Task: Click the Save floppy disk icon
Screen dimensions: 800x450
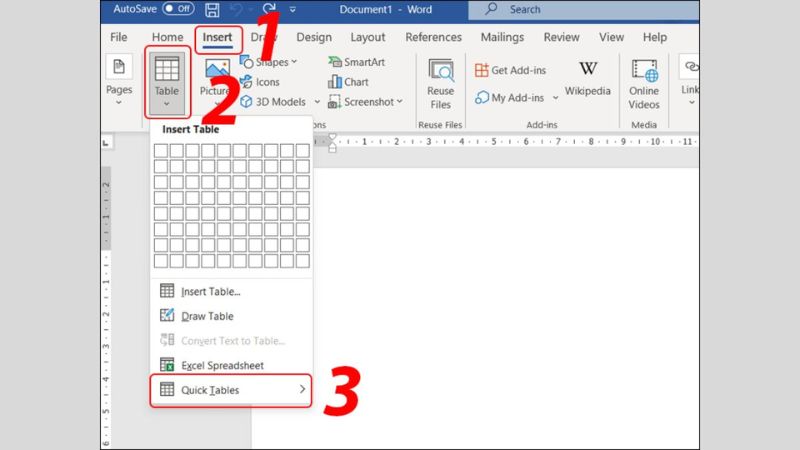Action: (212, 9)
